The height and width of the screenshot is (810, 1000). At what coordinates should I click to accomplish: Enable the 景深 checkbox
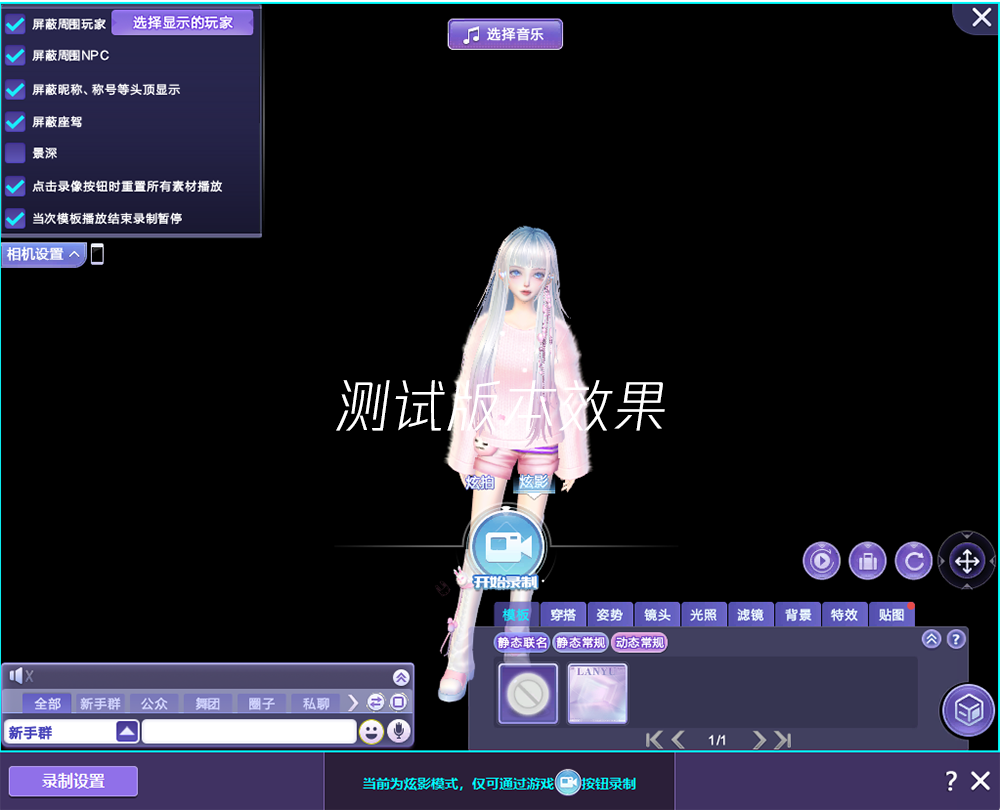pyautogui.click(x=14, y=153)
